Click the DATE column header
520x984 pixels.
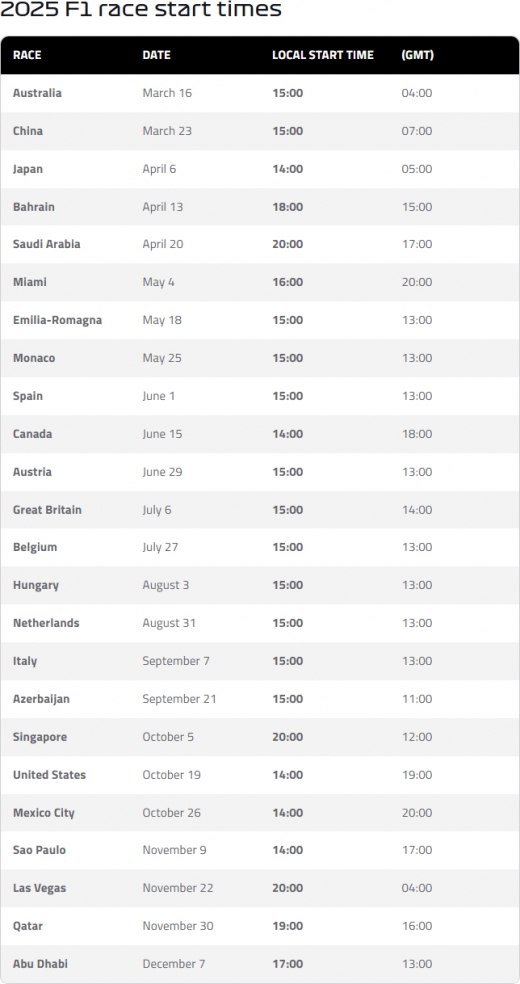click(x=156, y=55)
